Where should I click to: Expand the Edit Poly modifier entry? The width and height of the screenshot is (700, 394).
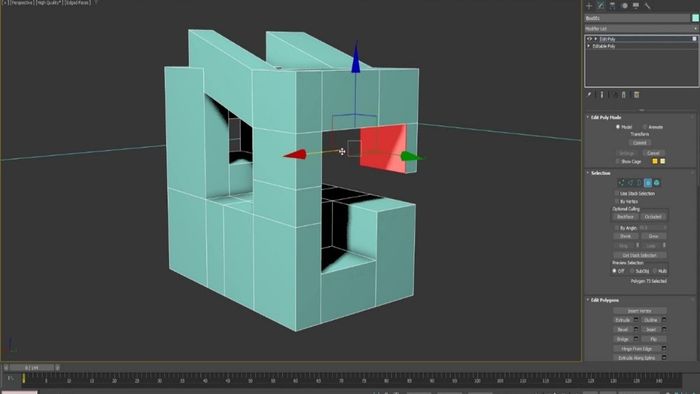[x=596, y=39]
